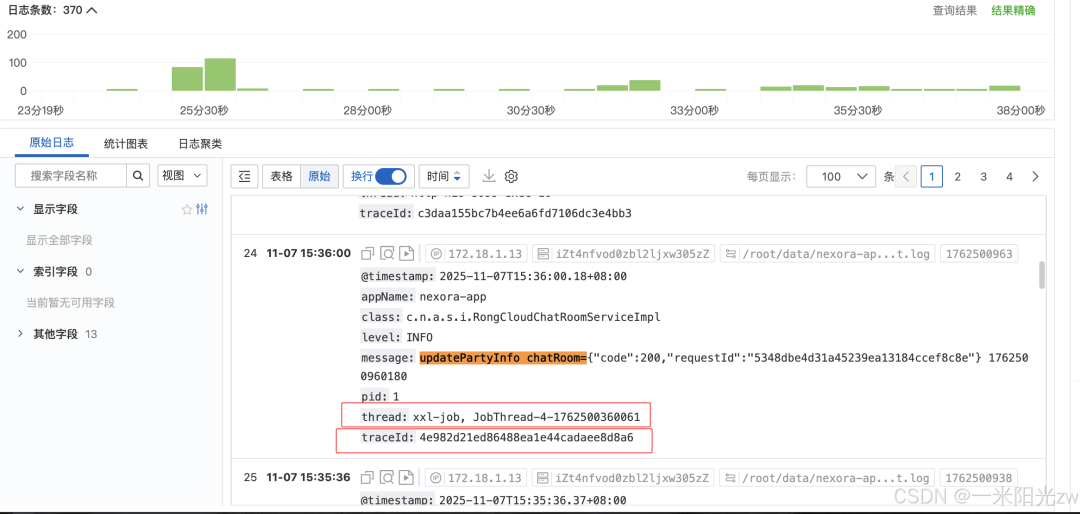The image size is (1080, 514).
Task: Click the 查询结果 label
Action: pyautogui.click(x=955, y=10)
